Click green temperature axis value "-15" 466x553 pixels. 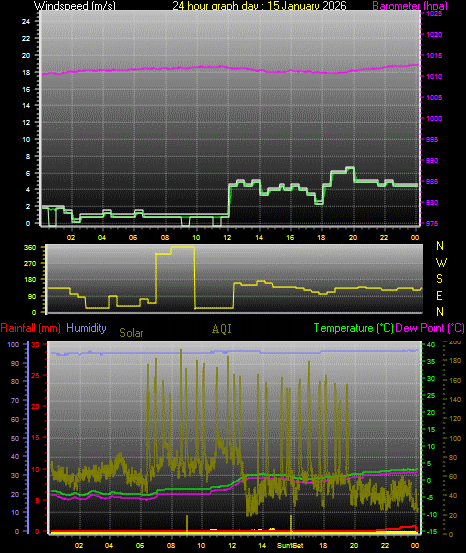point(431,531)
